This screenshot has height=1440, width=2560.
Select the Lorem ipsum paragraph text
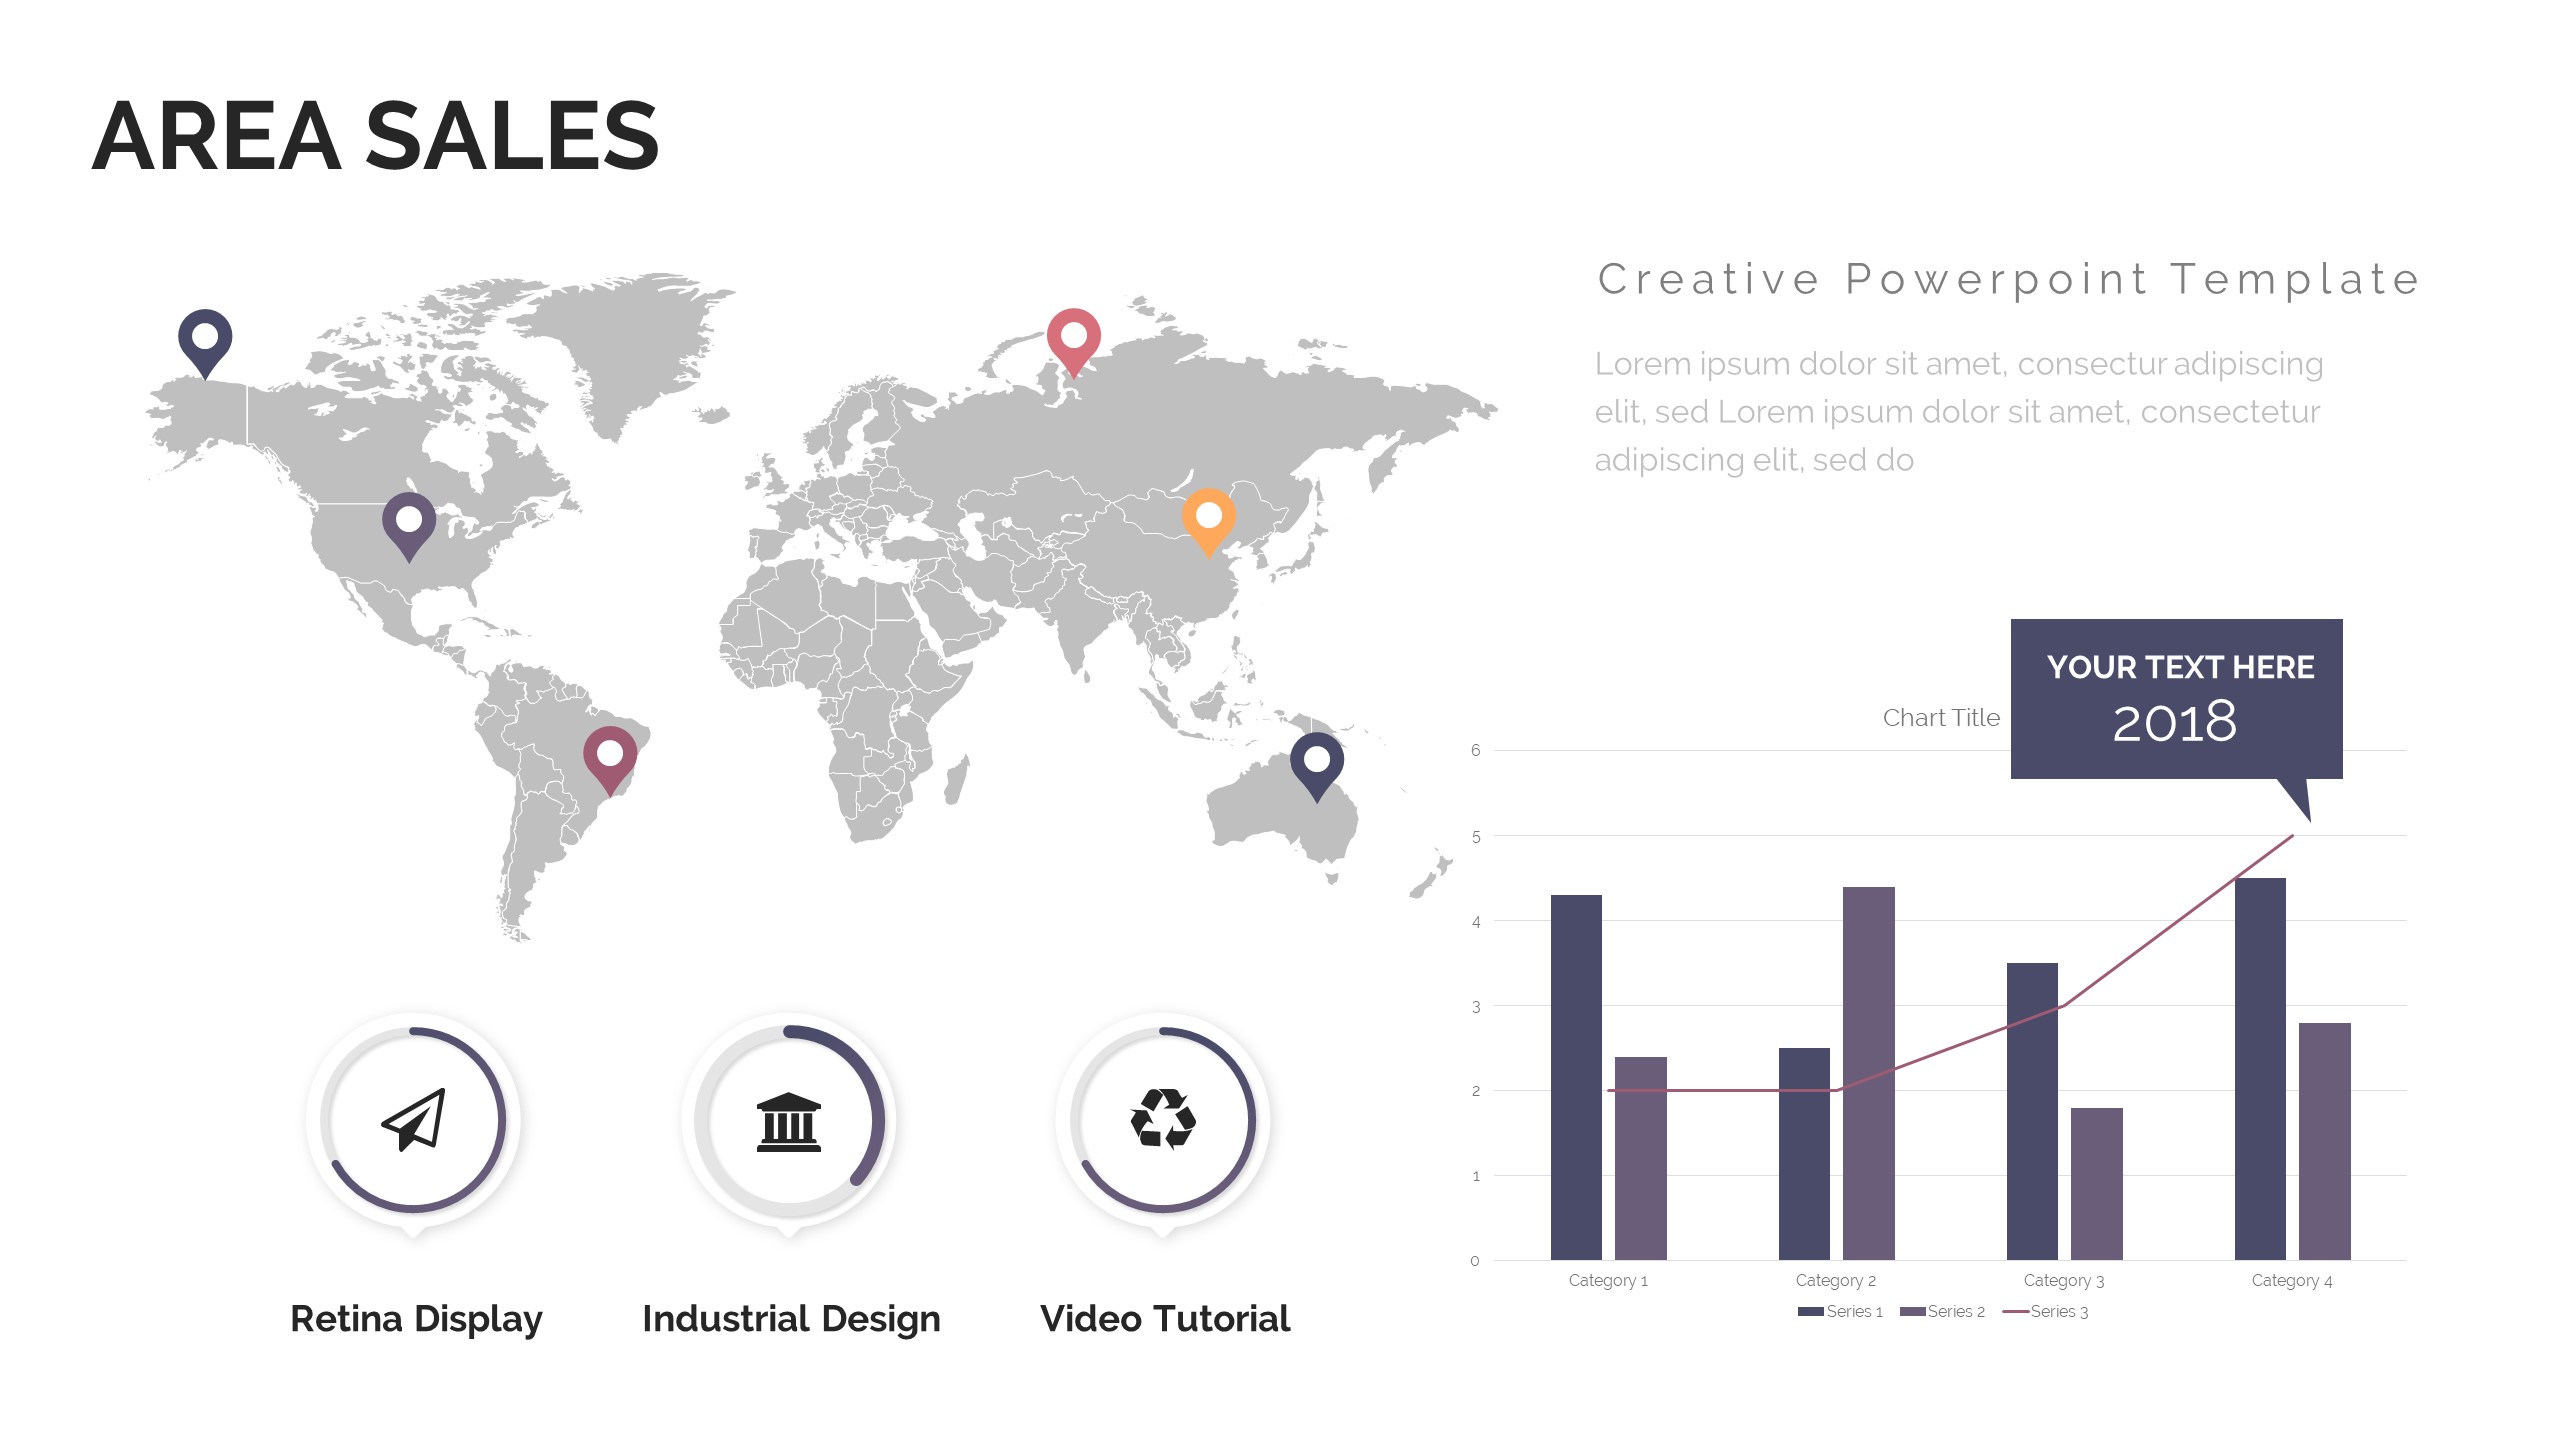[1957, 412]
